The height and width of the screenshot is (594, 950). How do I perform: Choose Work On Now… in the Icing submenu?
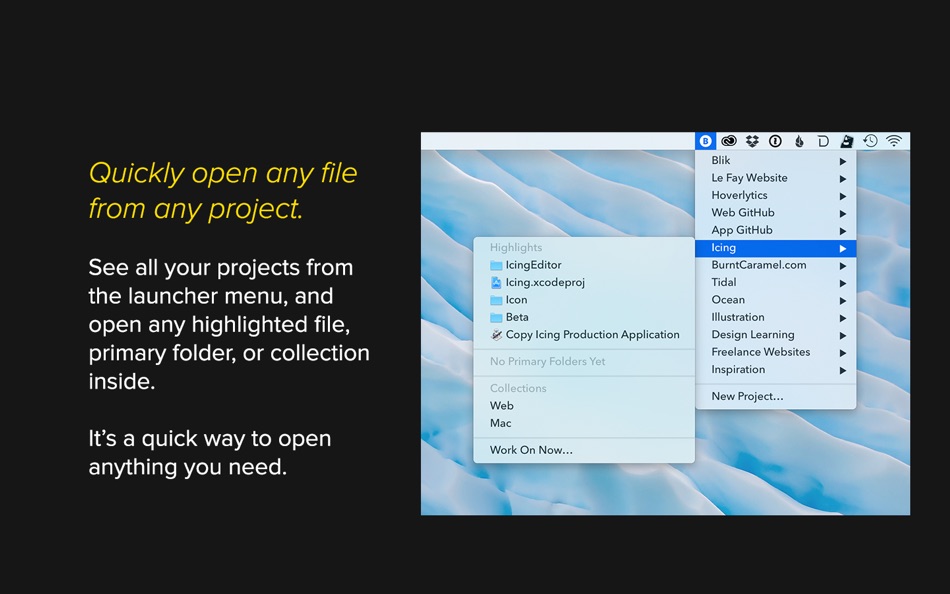click(x=584, y=450)
